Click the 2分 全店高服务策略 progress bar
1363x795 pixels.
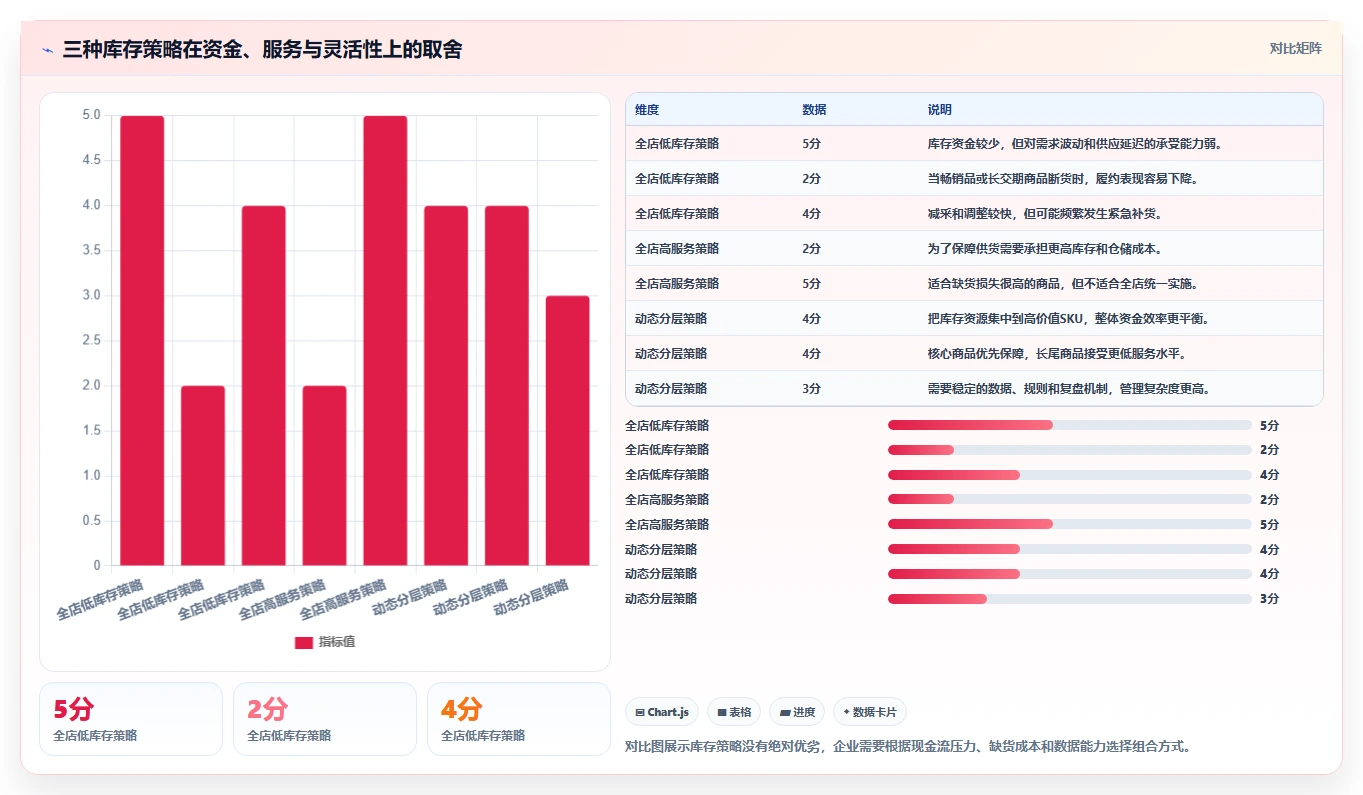1070,499
